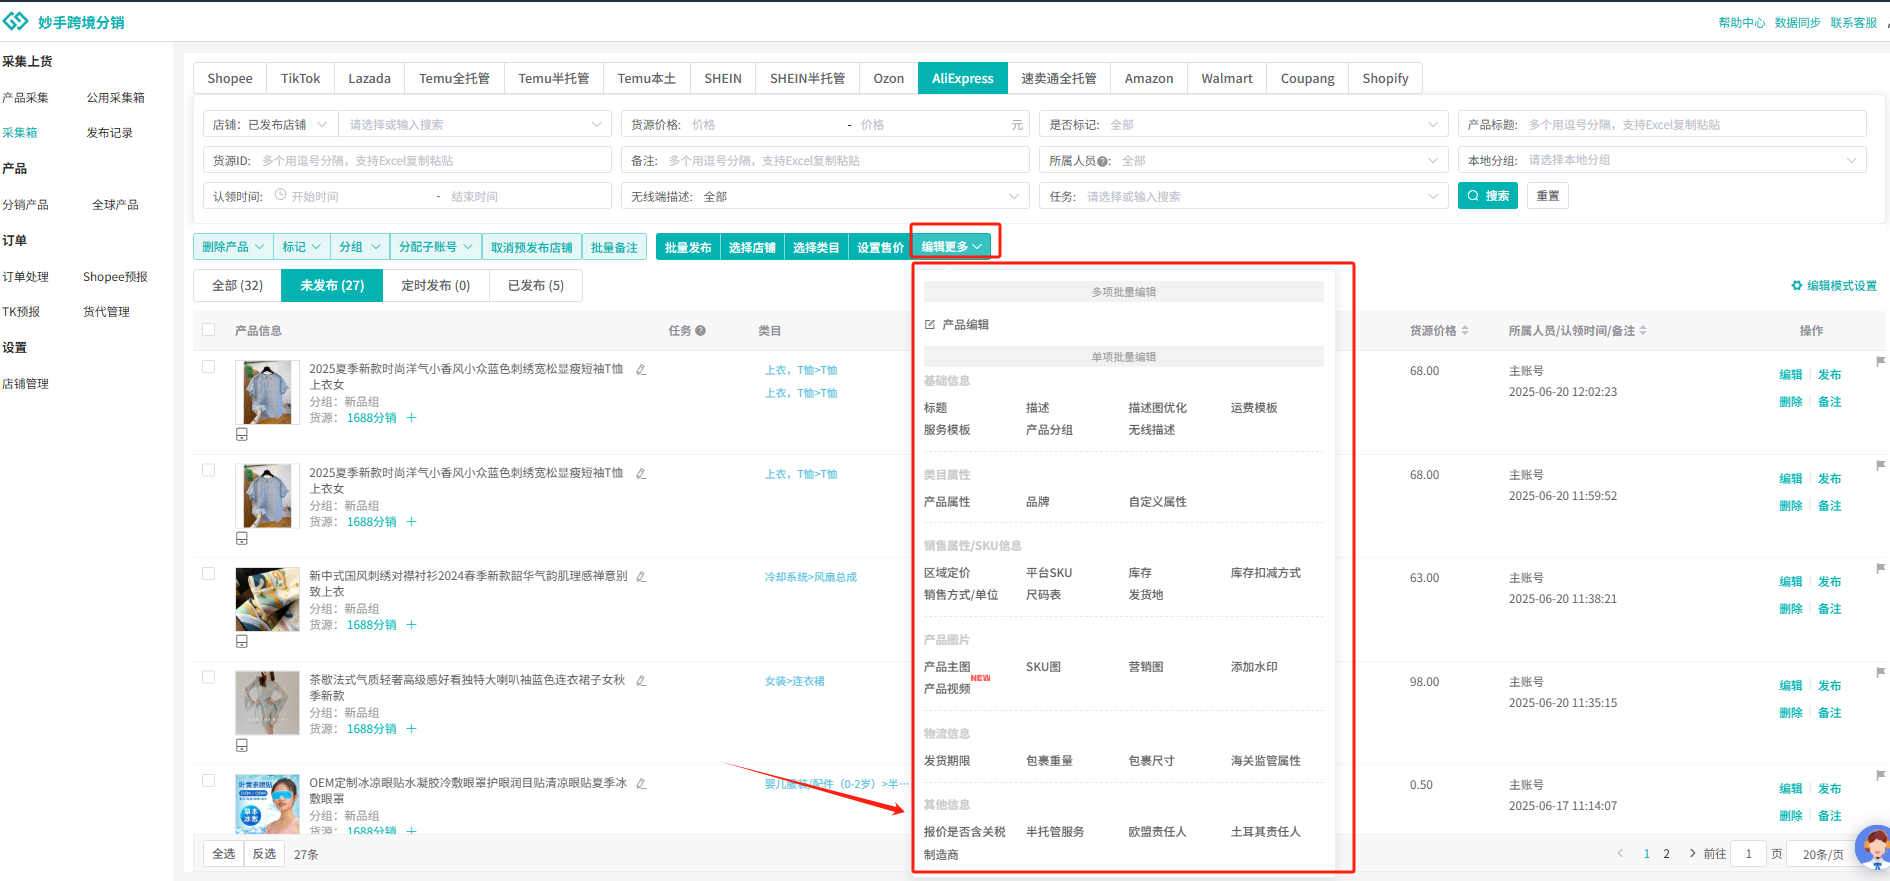Click the 所属人员 help icon in filter
Viewport: 1890px width, 881px height.
tap(1103, 161)
